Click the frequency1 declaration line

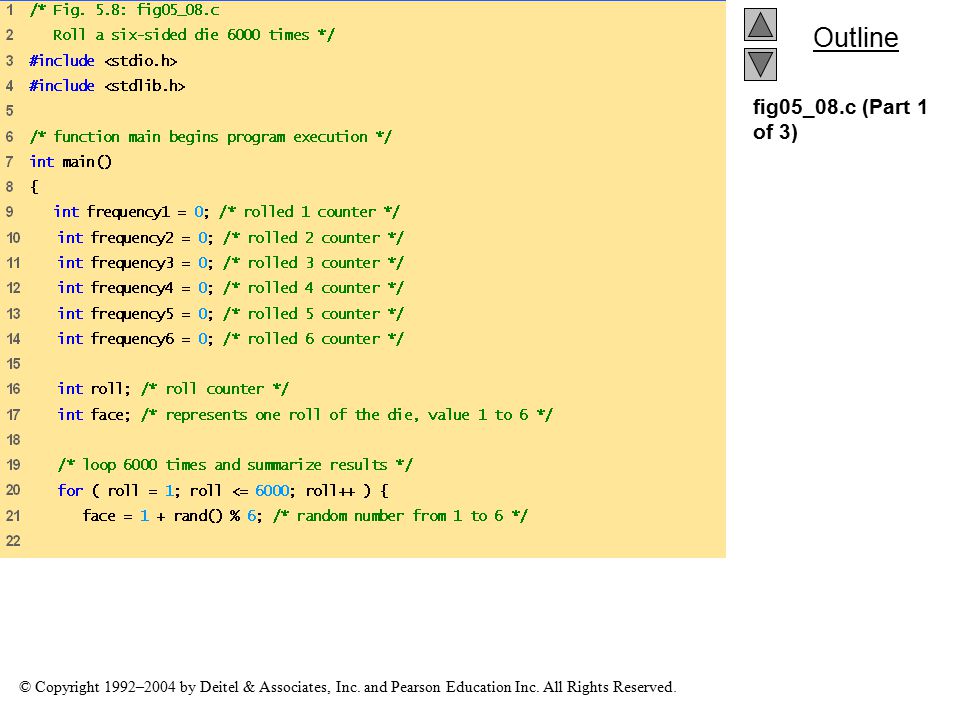tap(227, 212)
